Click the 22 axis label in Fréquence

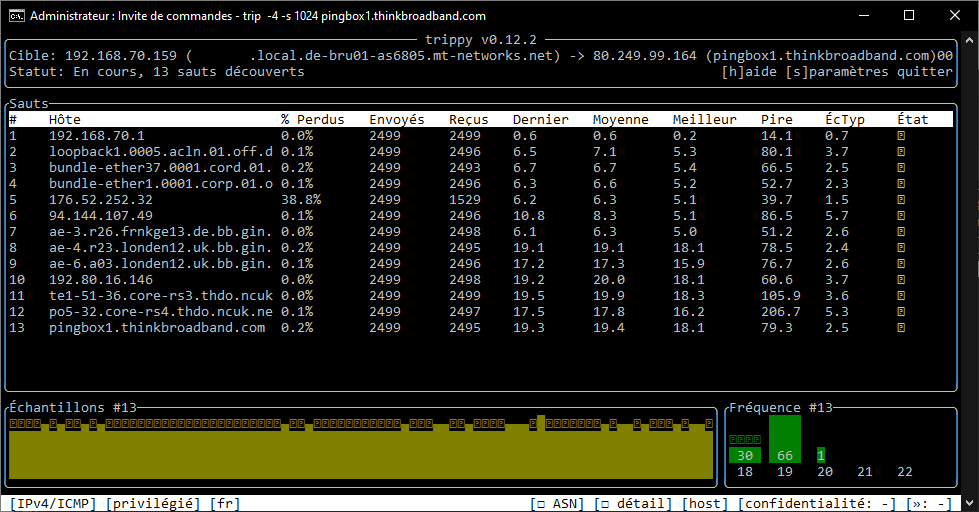click(x=905, y=471)
